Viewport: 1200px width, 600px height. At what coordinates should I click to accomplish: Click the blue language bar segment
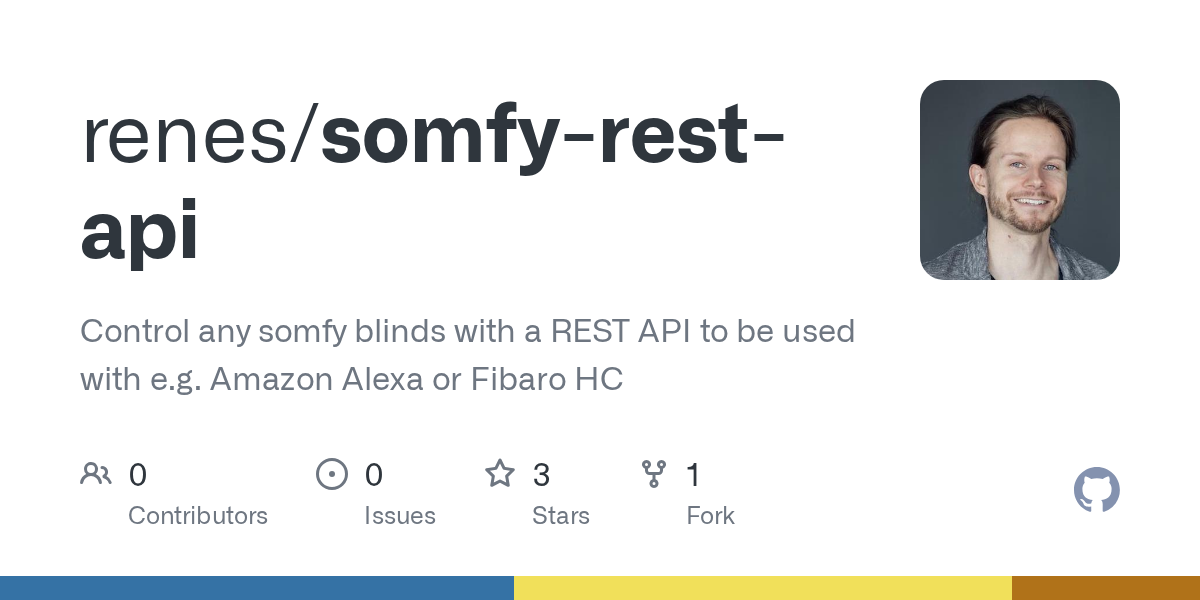coord(256,588)
